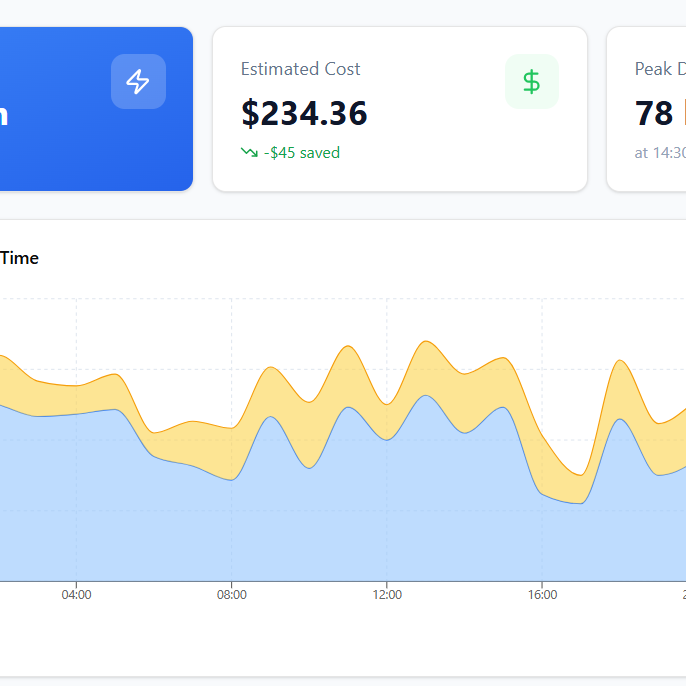This screenshot has height=686, width=686.
Task: Click the chart title ending in 'Time'
Action: (x=20, y=258)
